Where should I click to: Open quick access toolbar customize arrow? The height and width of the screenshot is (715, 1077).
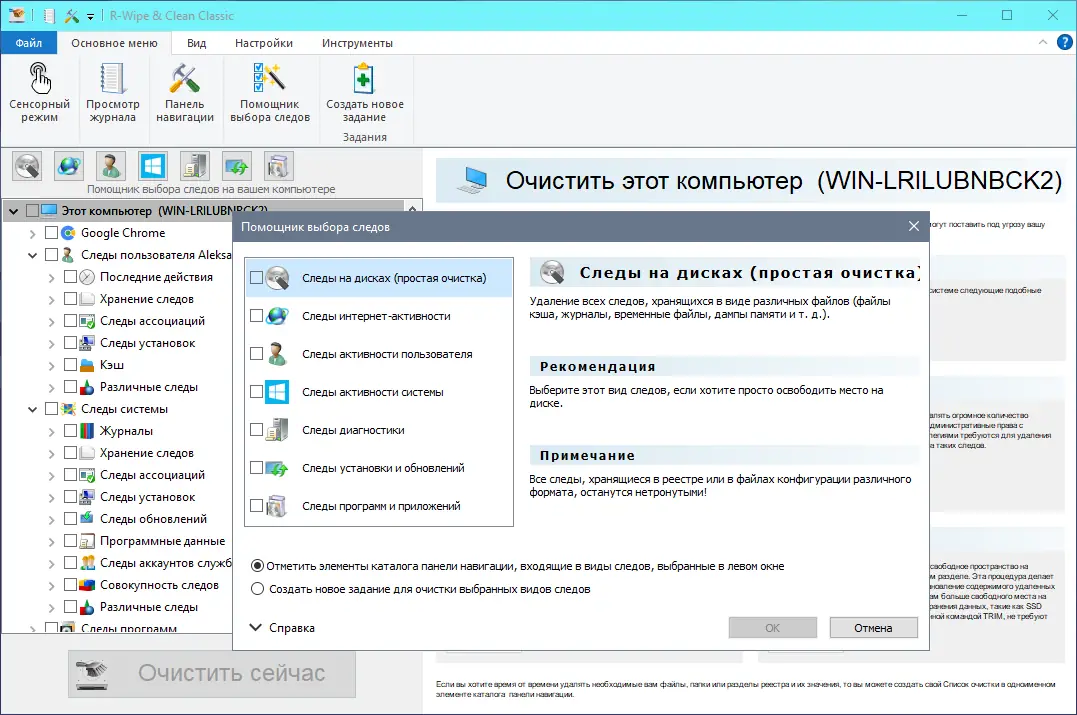90,16
